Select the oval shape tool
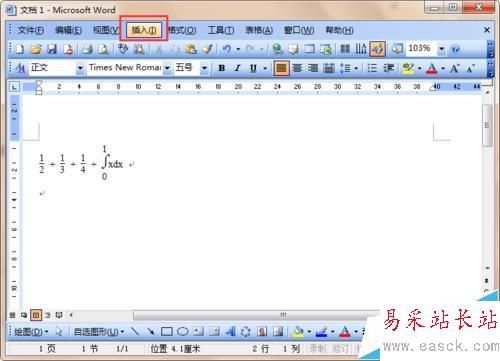 click(182, 331)
